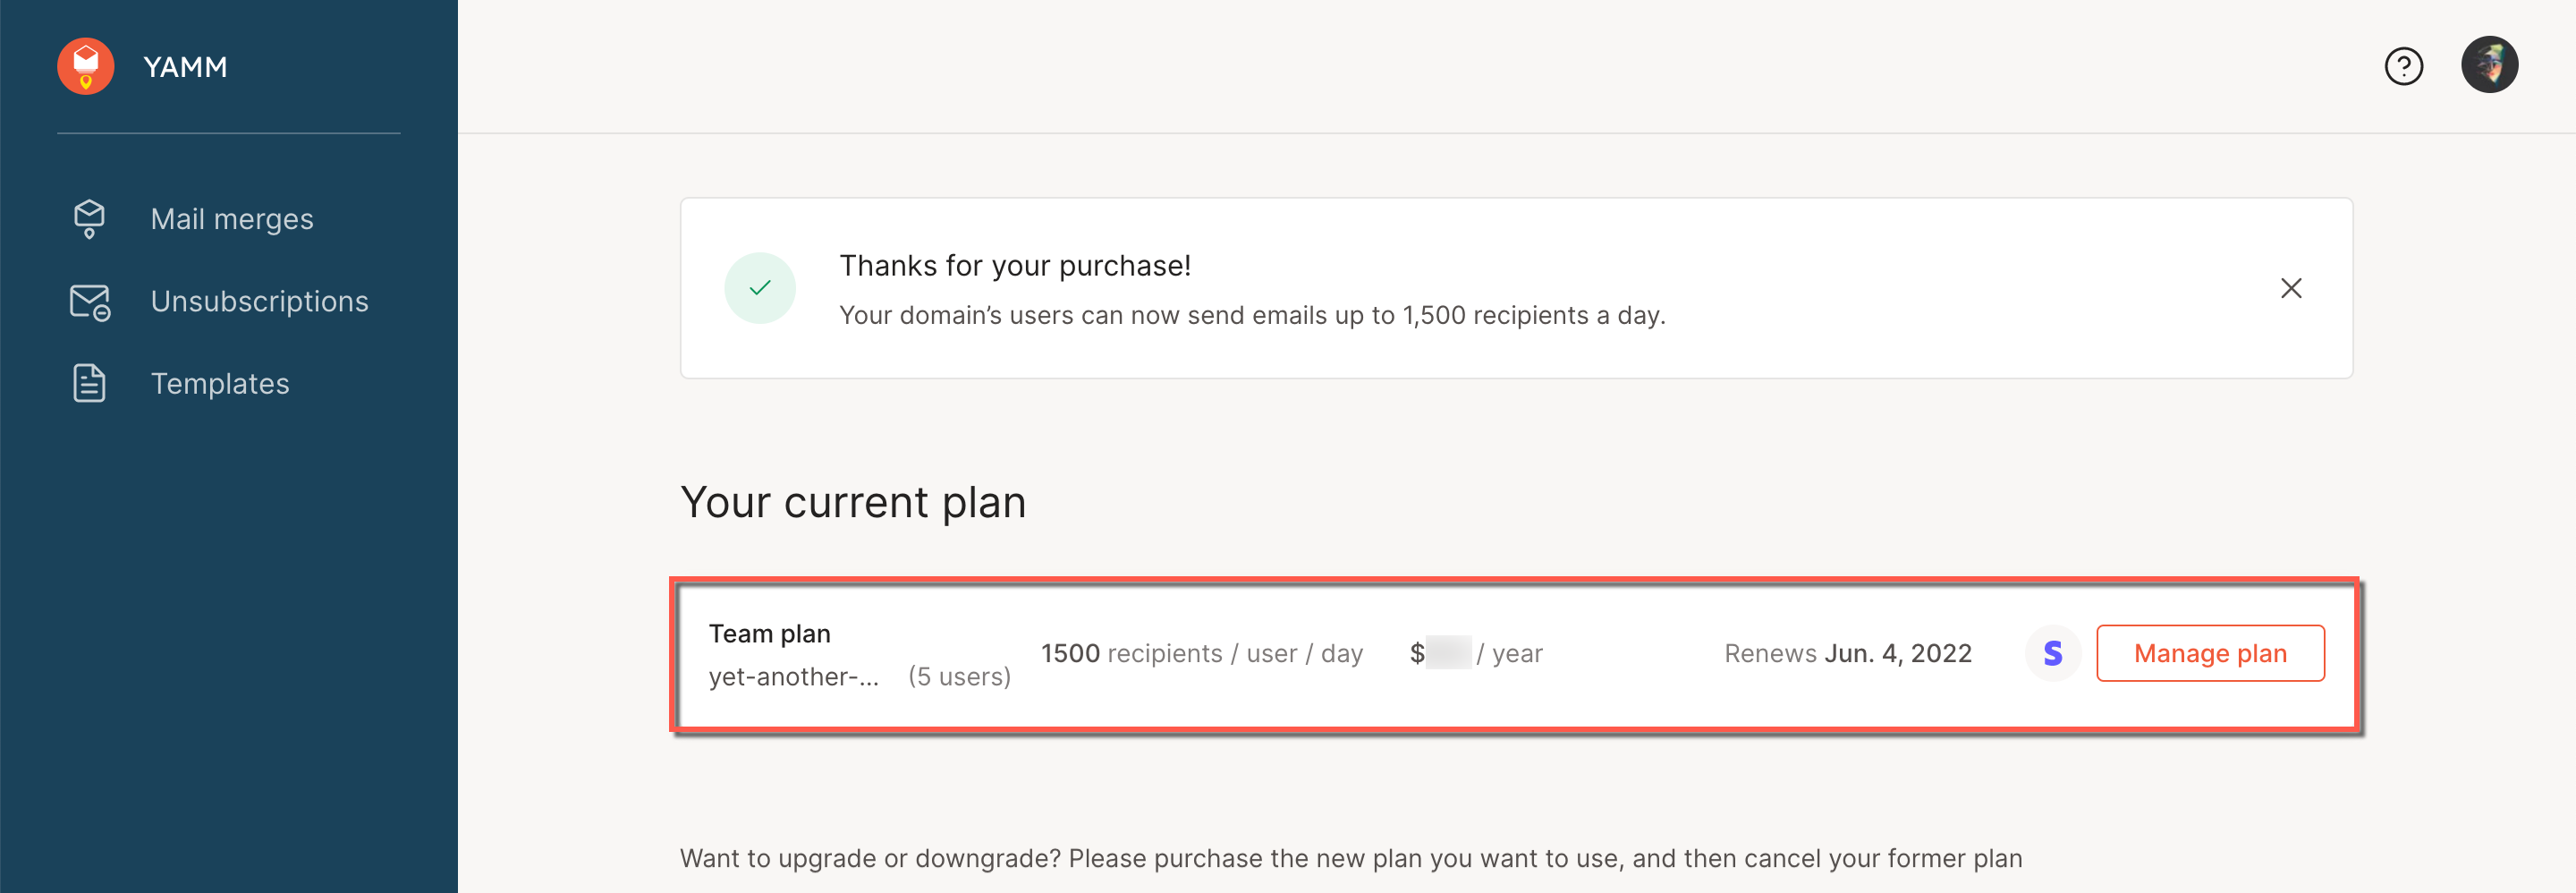Click the green checkmark success icon
The image size is (2576, 893).
point(760,288)
